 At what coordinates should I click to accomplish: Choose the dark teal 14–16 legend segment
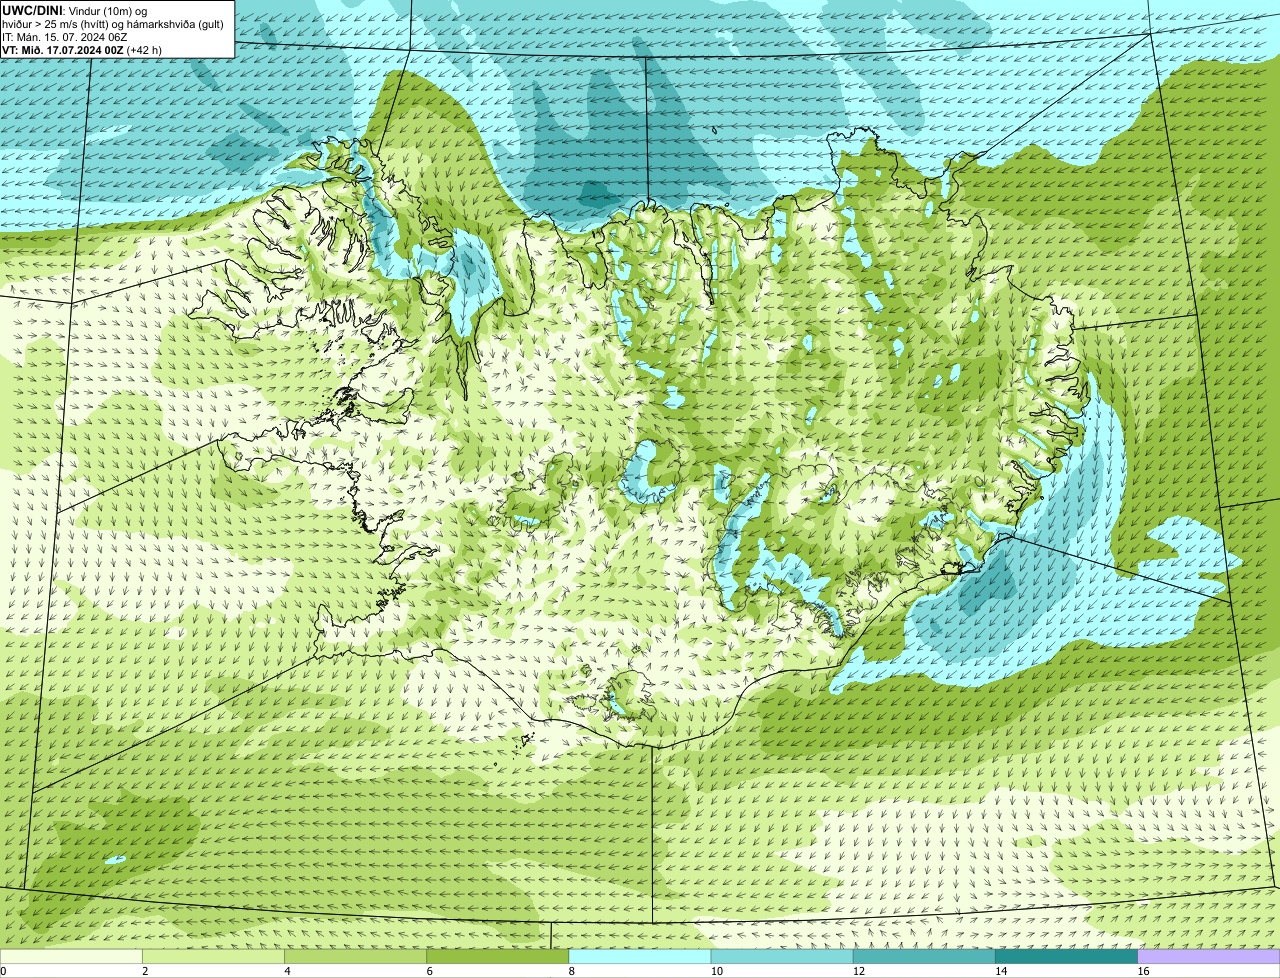click(1066, 956)
